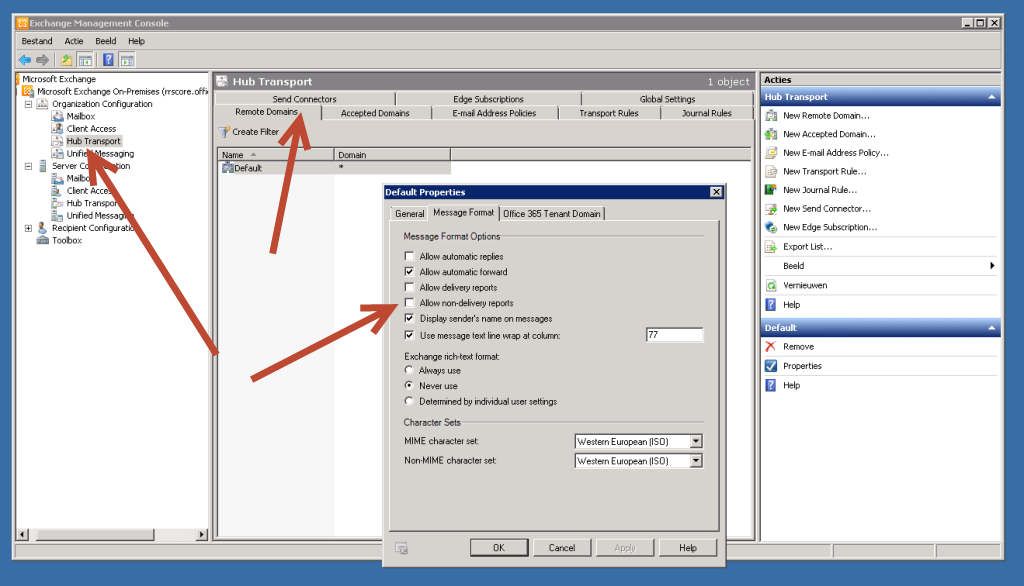Click the Apply button

pos(625,548)
